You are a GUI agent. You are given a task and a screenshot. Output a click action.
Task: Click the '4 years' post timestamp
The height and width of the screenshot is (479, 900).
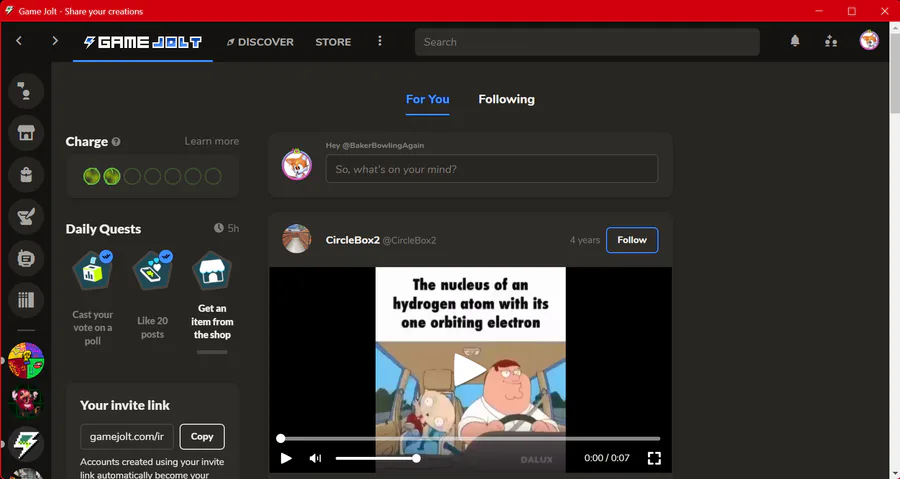point(584,240)
